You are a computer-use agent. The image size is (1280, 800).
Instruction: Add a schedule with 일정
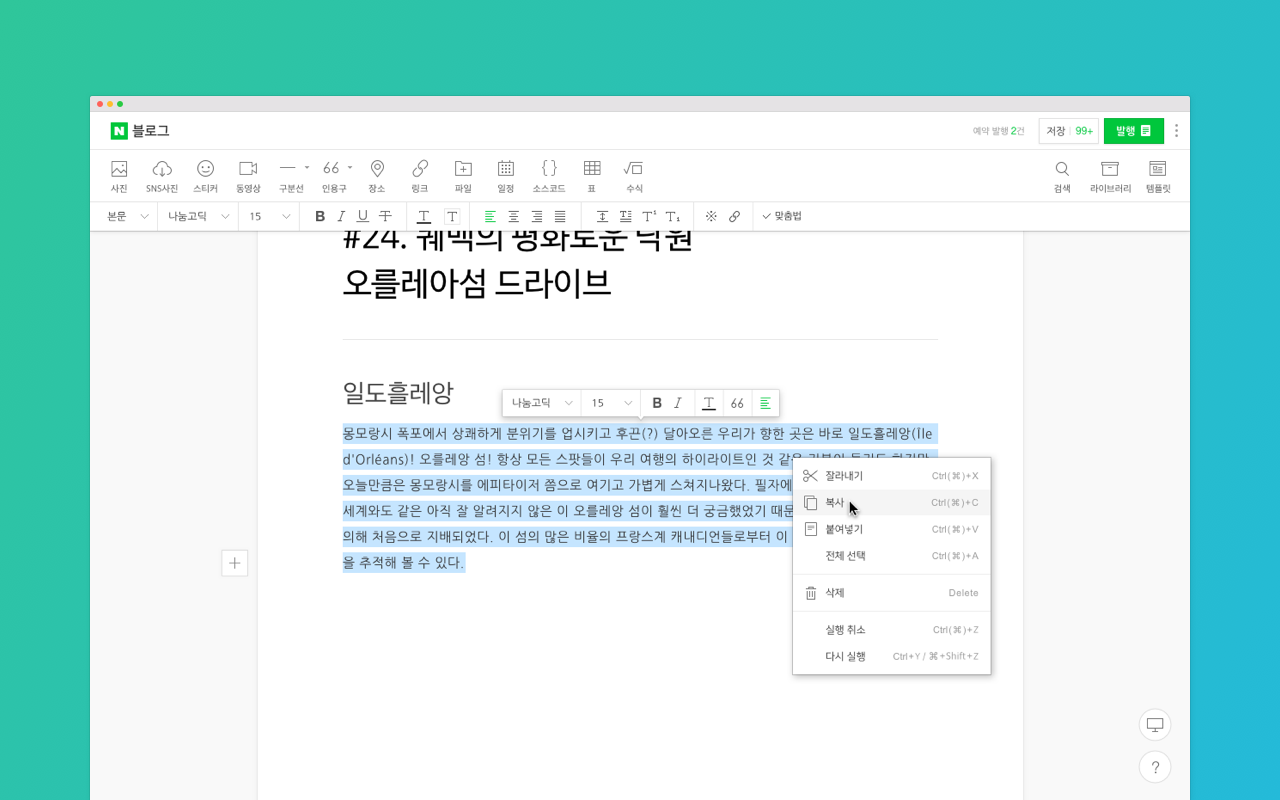click(x=506, y=176)
